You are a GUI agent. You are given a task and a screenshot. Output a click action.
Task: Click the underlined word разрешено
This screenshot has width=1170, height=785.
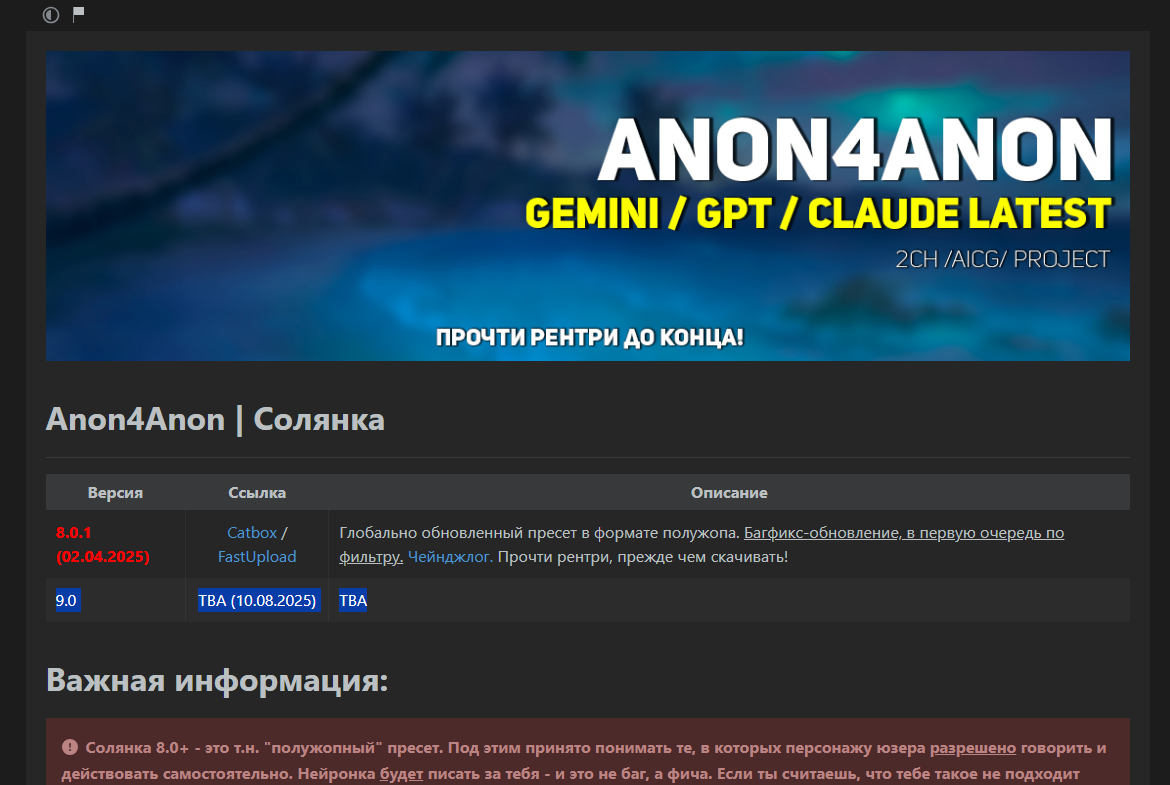pyautogui.click(x=973, y=748)
